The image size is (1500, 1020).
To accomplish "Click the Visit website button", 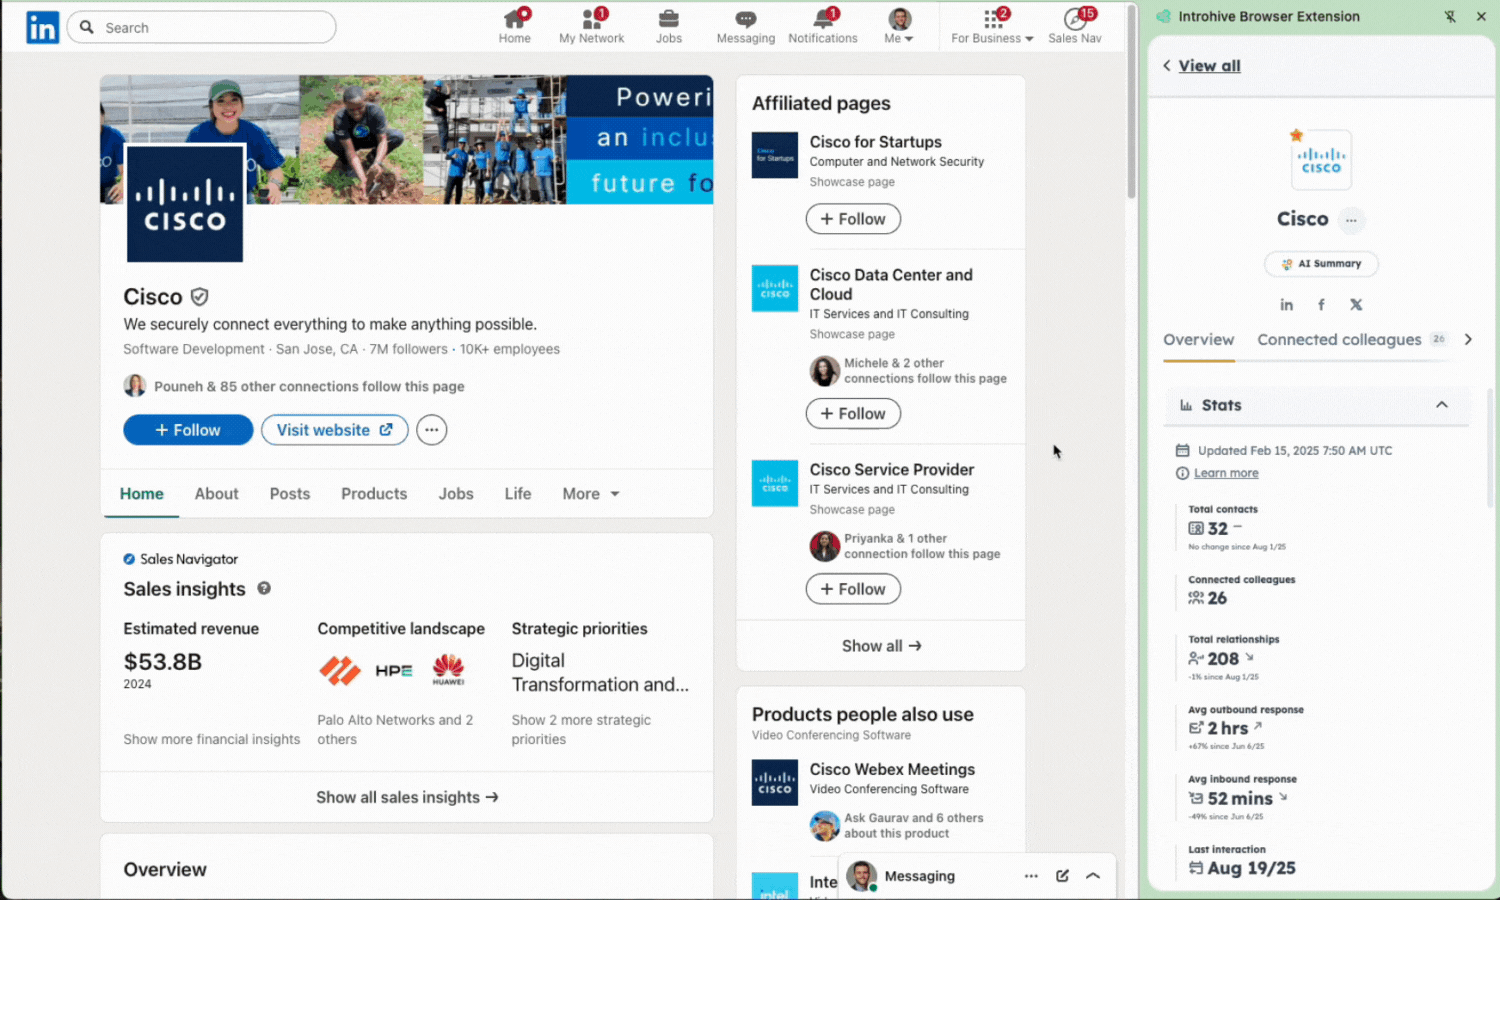I will click(x=334, y=430).
